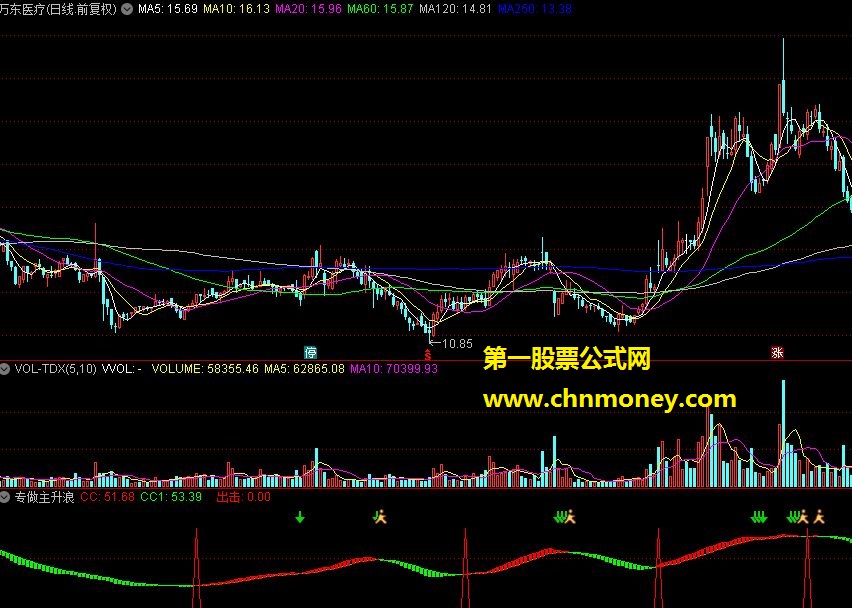Open the dropdown beside 万东医疗 chart title
Image resolution: width=852 pixels, height=608 pixels.
(x=127, y=9)
